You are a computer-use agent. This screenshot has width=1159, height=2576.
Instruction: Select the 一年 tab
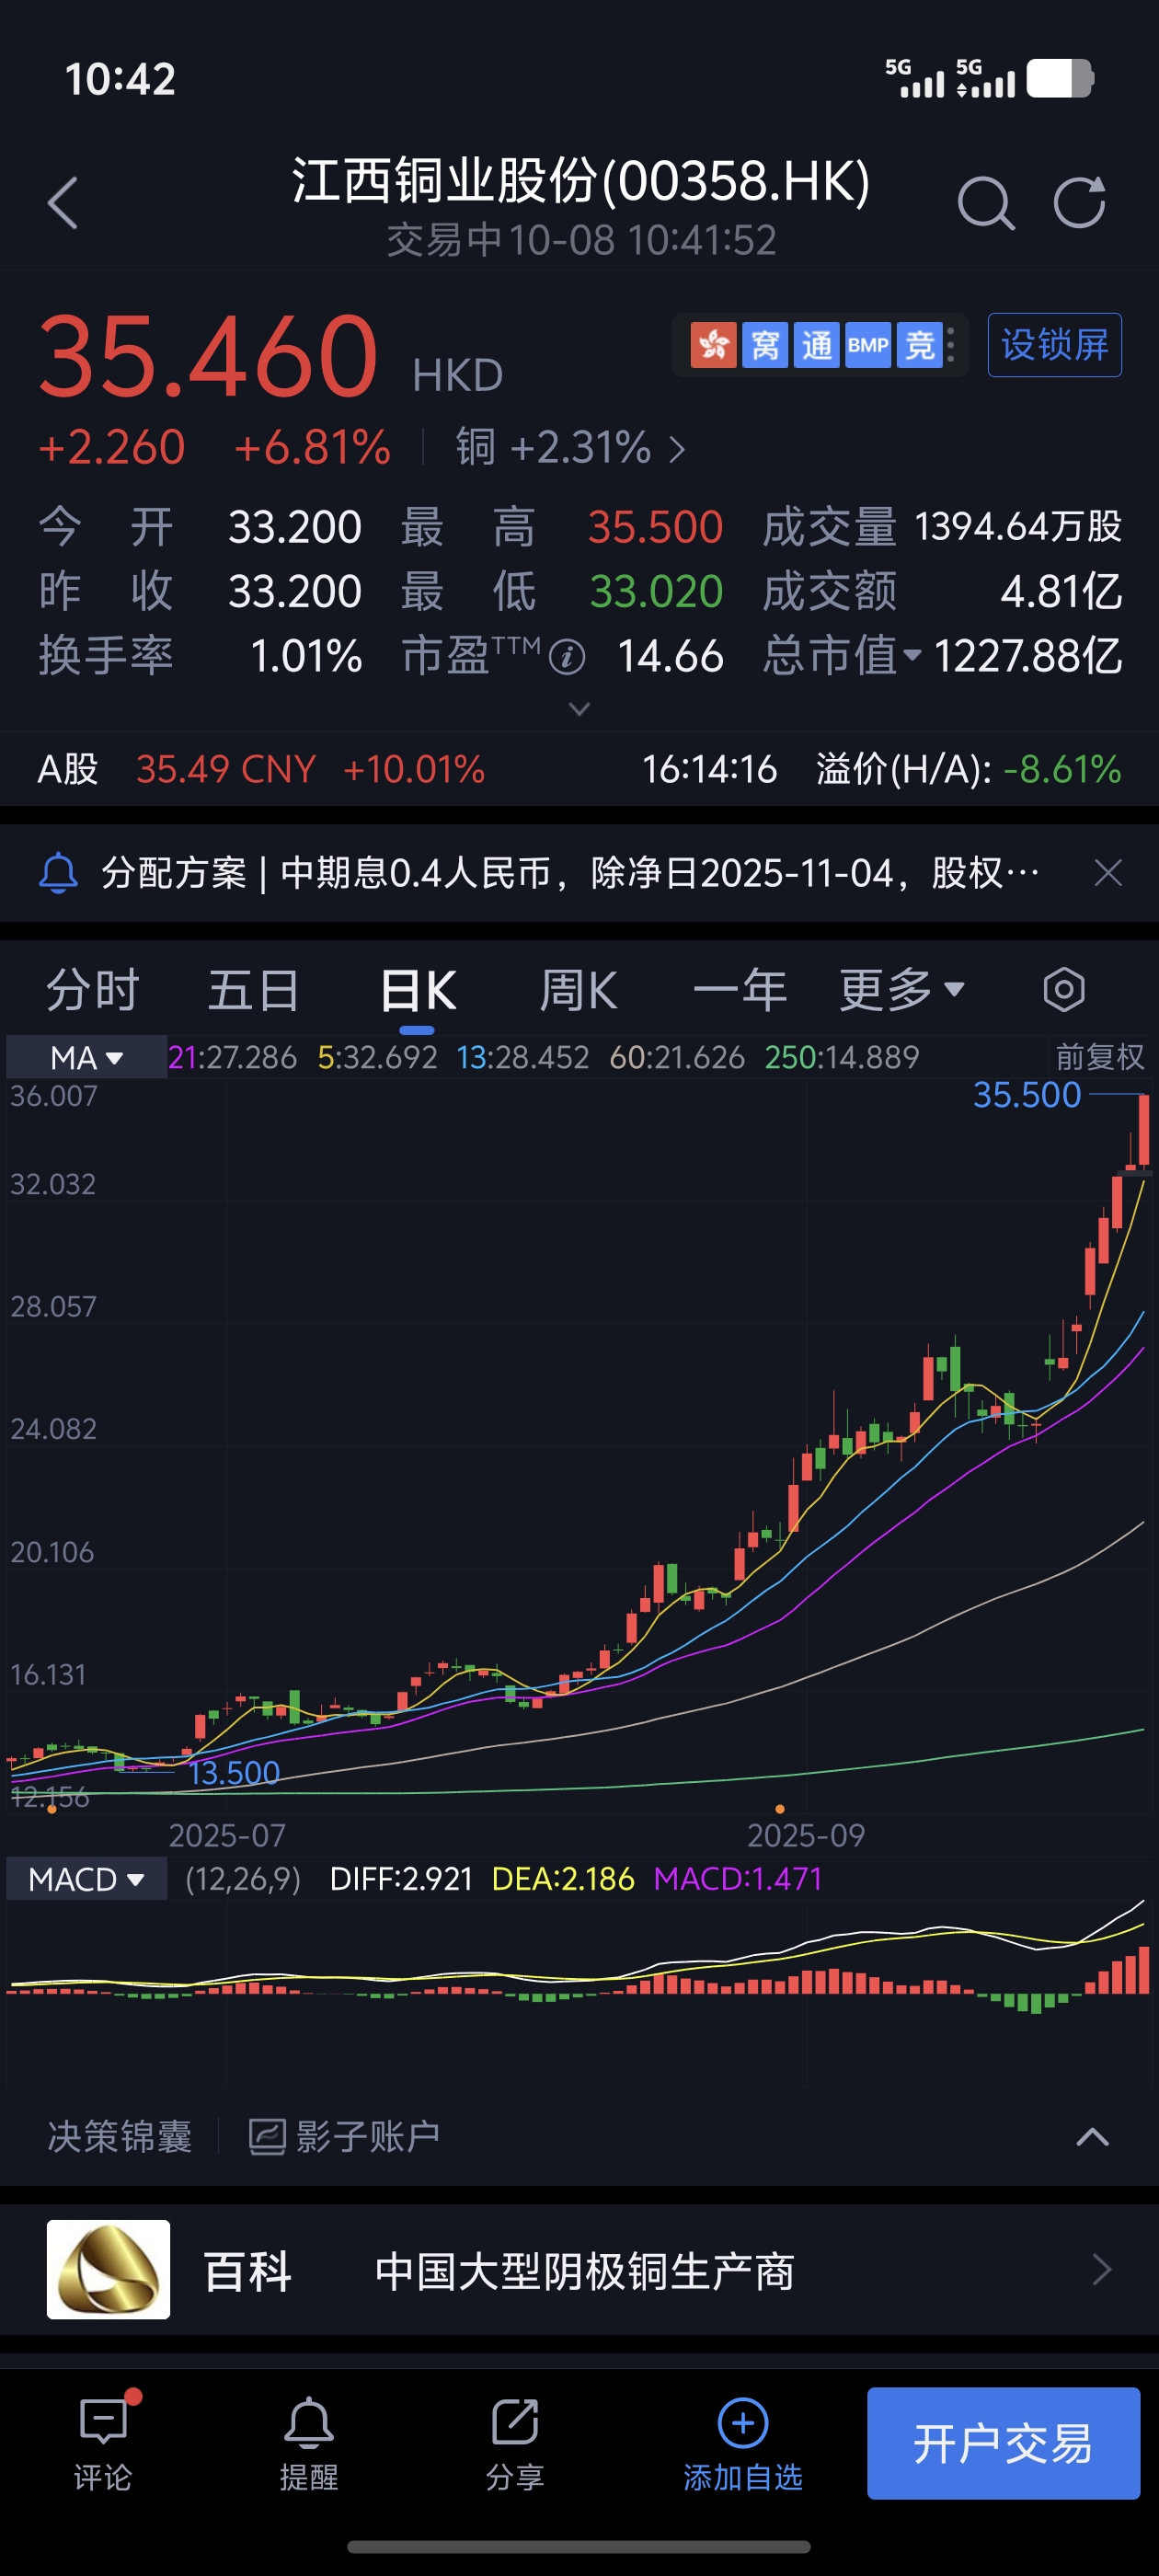[740, 990]
